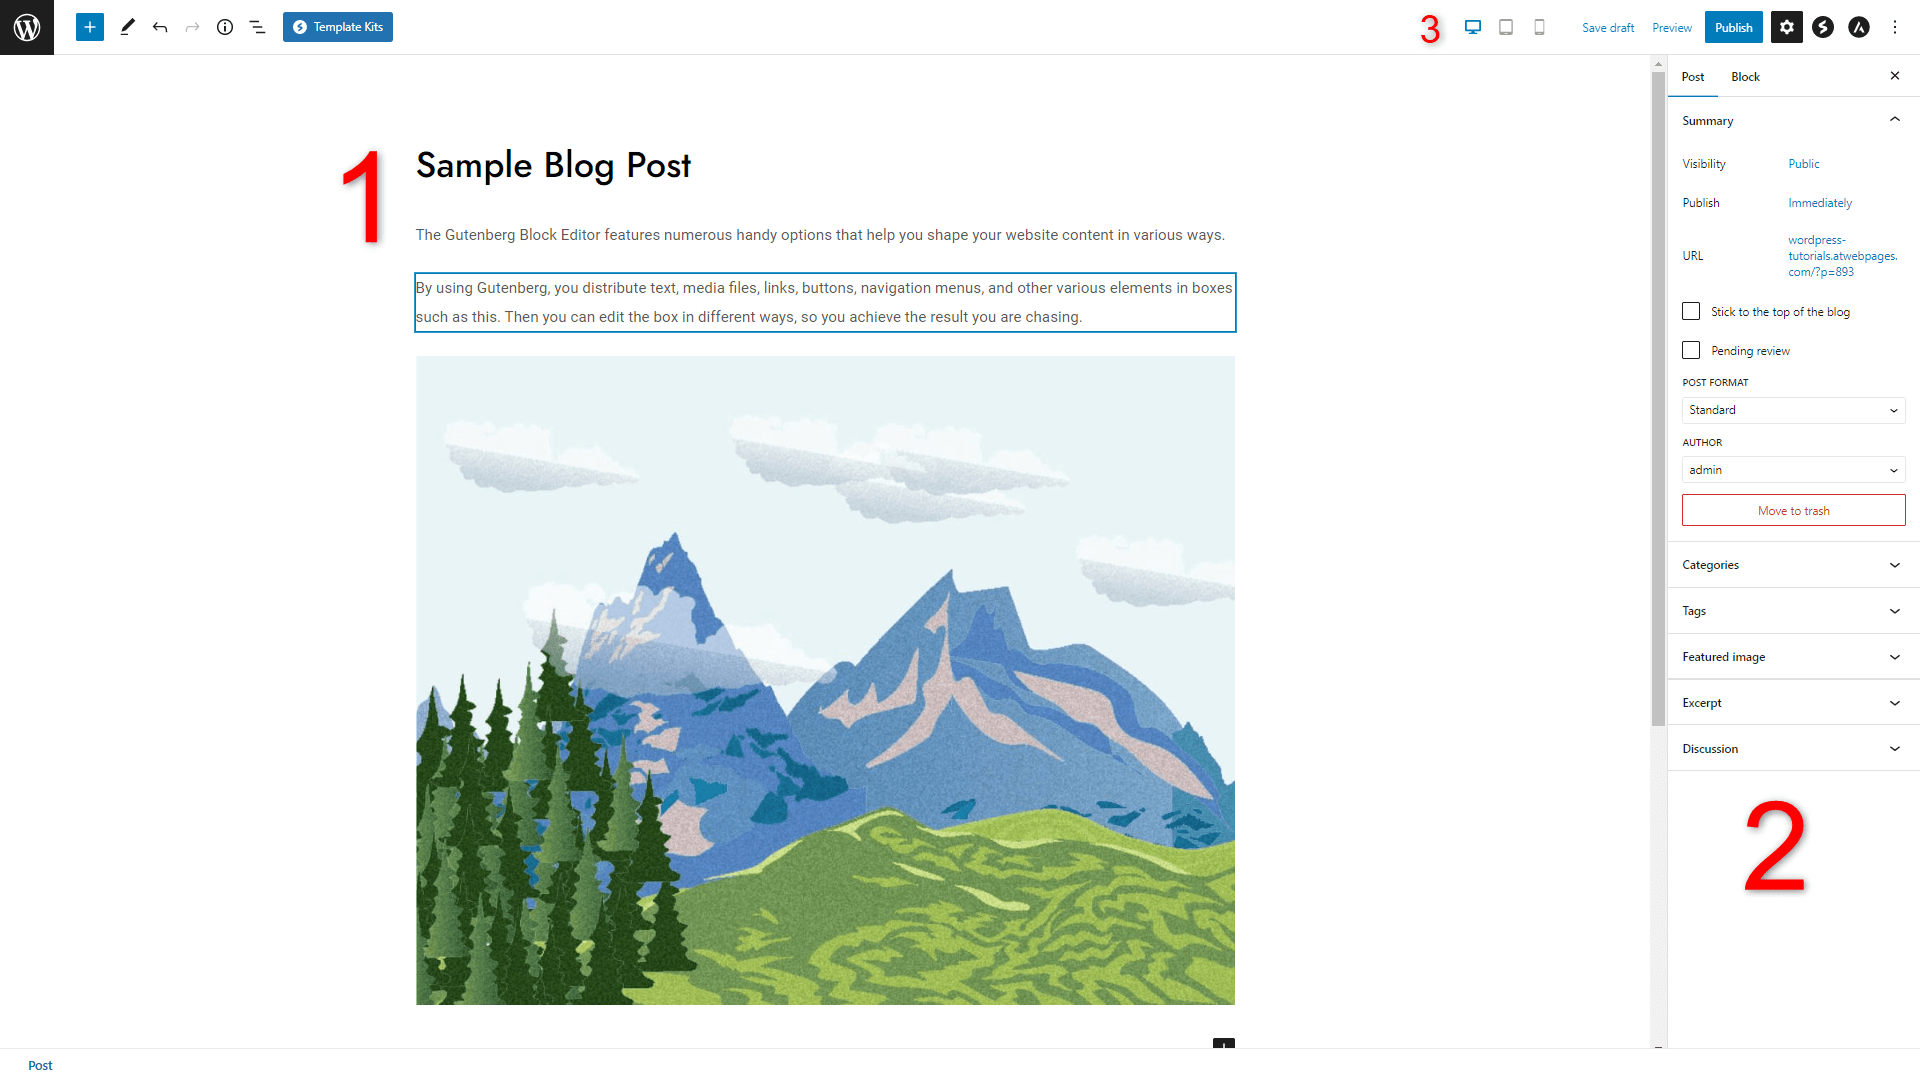This screenshot has height=1080, width=1920.
Task: Switch to the Post tab
Action: pos(1693,76)
